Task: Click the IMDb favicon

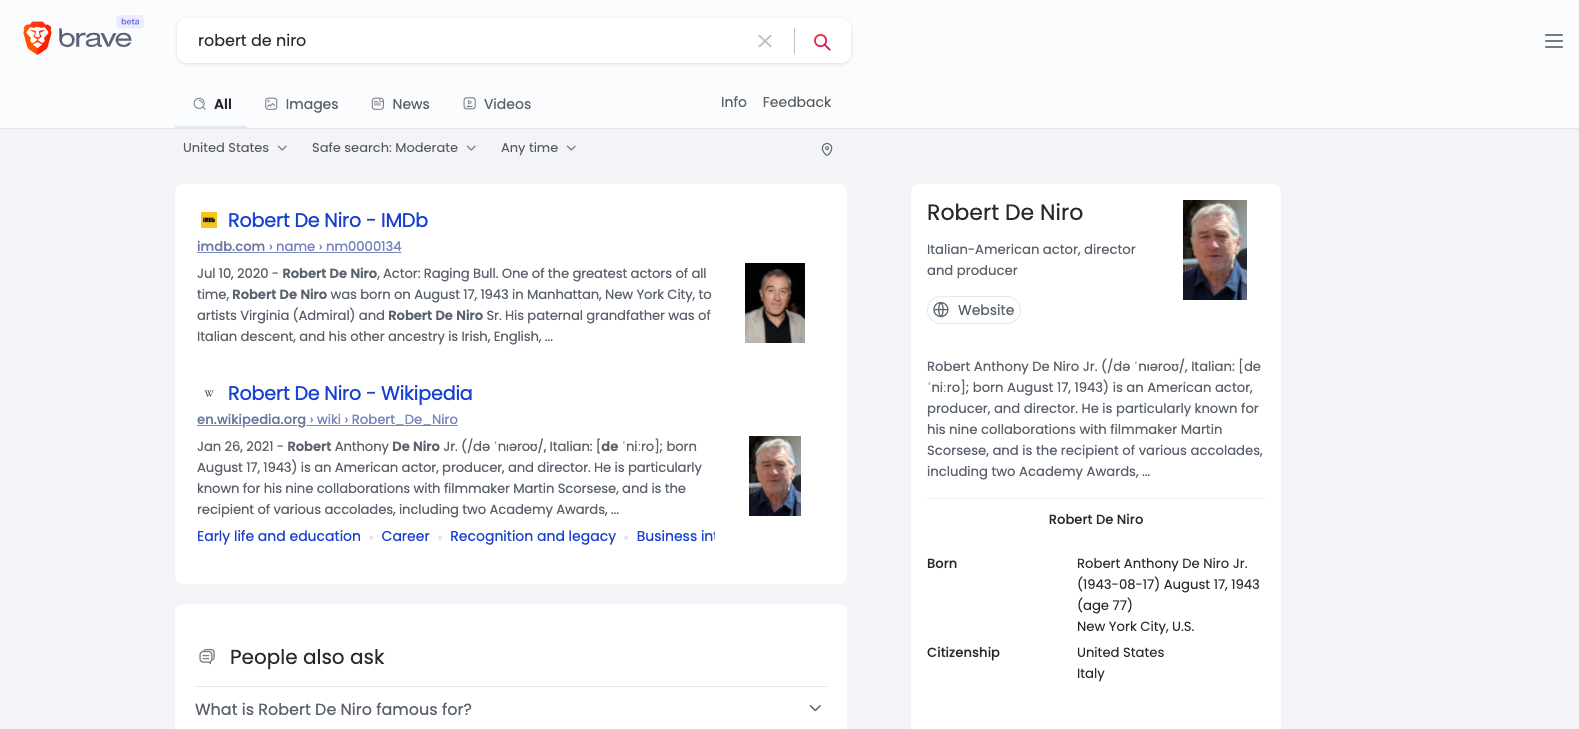Action: click(x=209, y=220)
